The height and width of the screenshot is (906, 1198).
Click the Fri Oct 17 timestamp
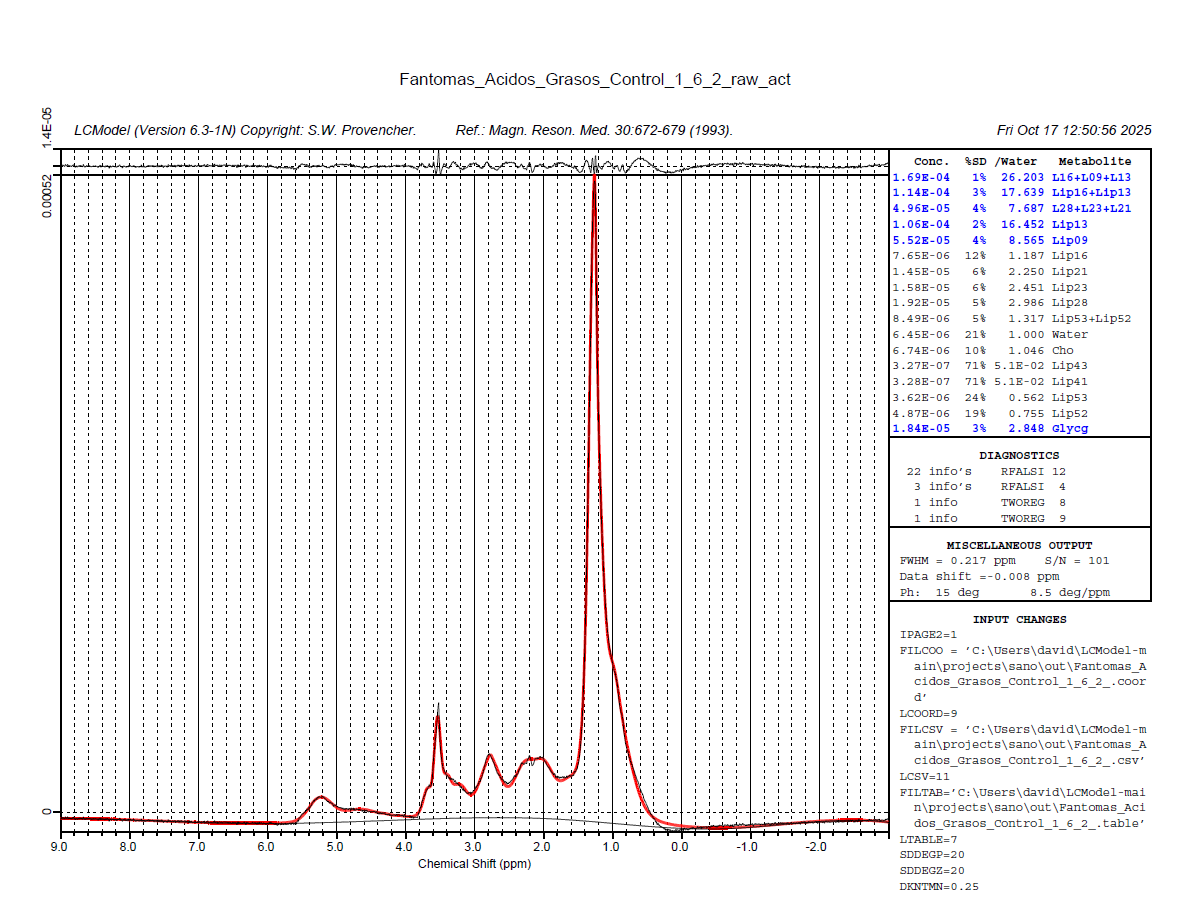point(1074,131)
